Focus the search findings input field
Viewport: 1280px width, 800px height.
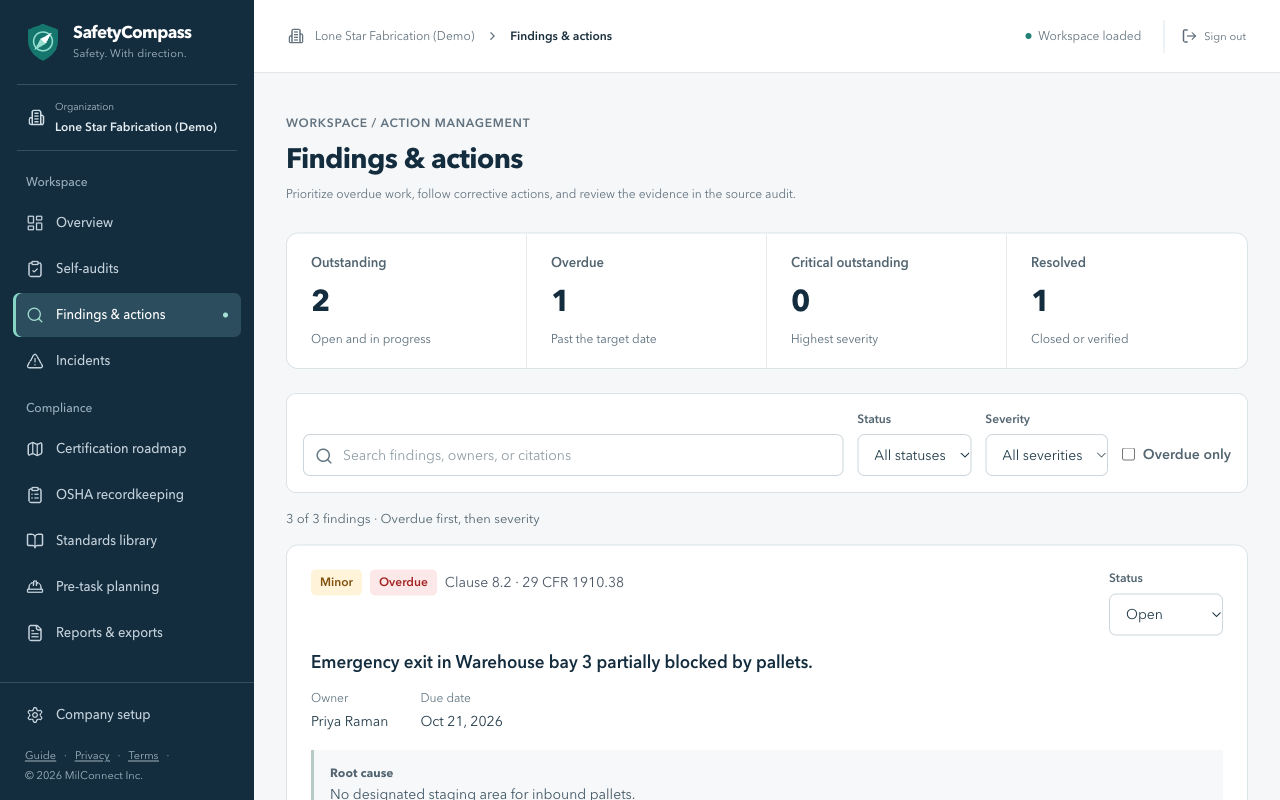coord(573,455)
